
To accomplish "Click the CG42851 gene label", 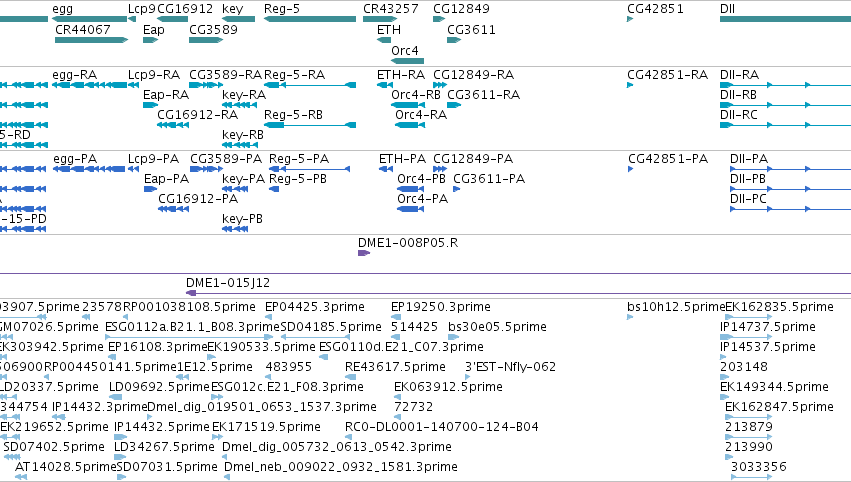I will tap(655, 9).
